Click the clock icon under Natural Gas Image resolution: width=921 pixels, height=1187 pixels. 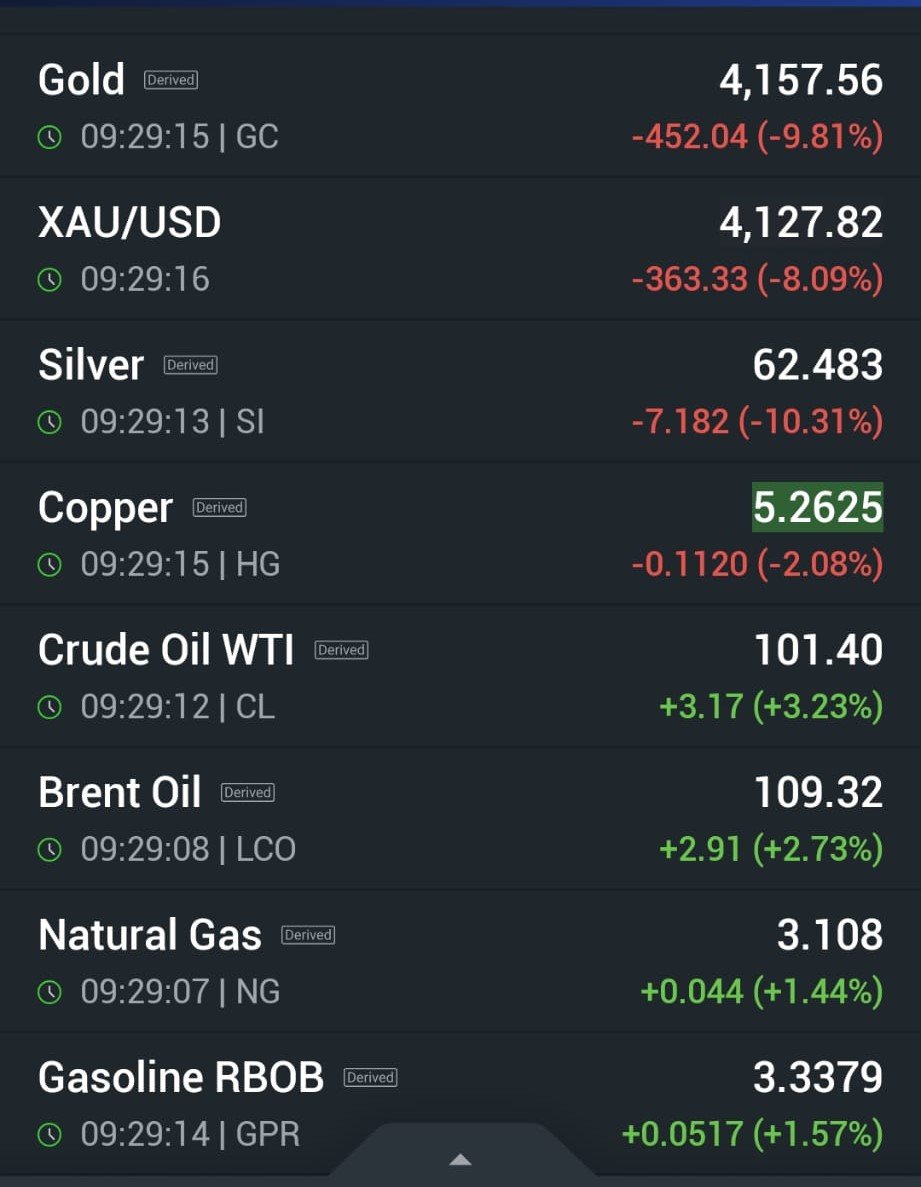(49, 992)
